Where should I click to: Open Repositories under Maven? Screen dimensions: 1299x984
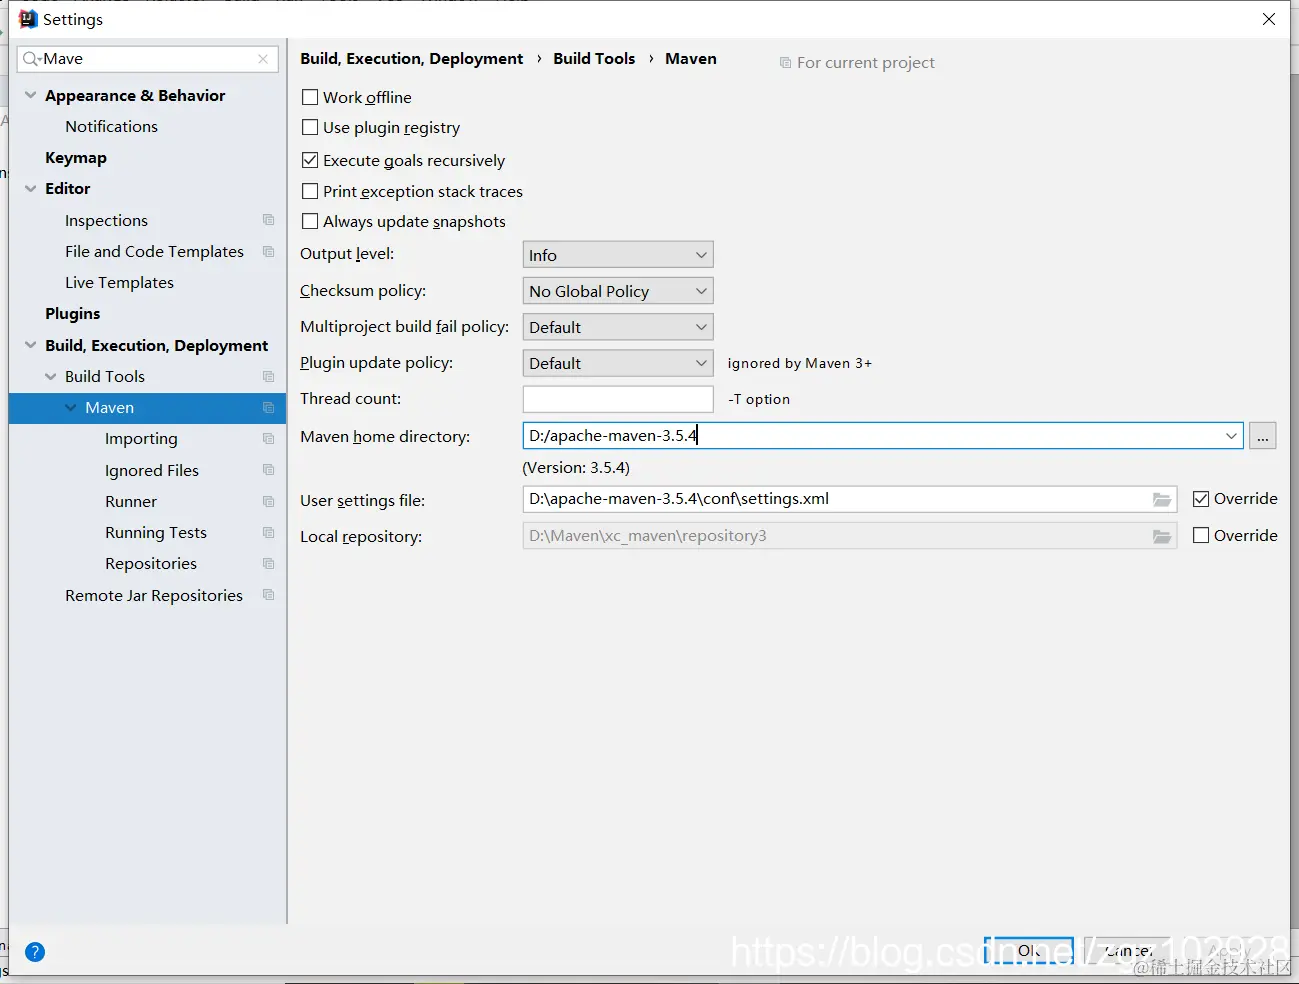pyautogui.click(x=151, y=563)
